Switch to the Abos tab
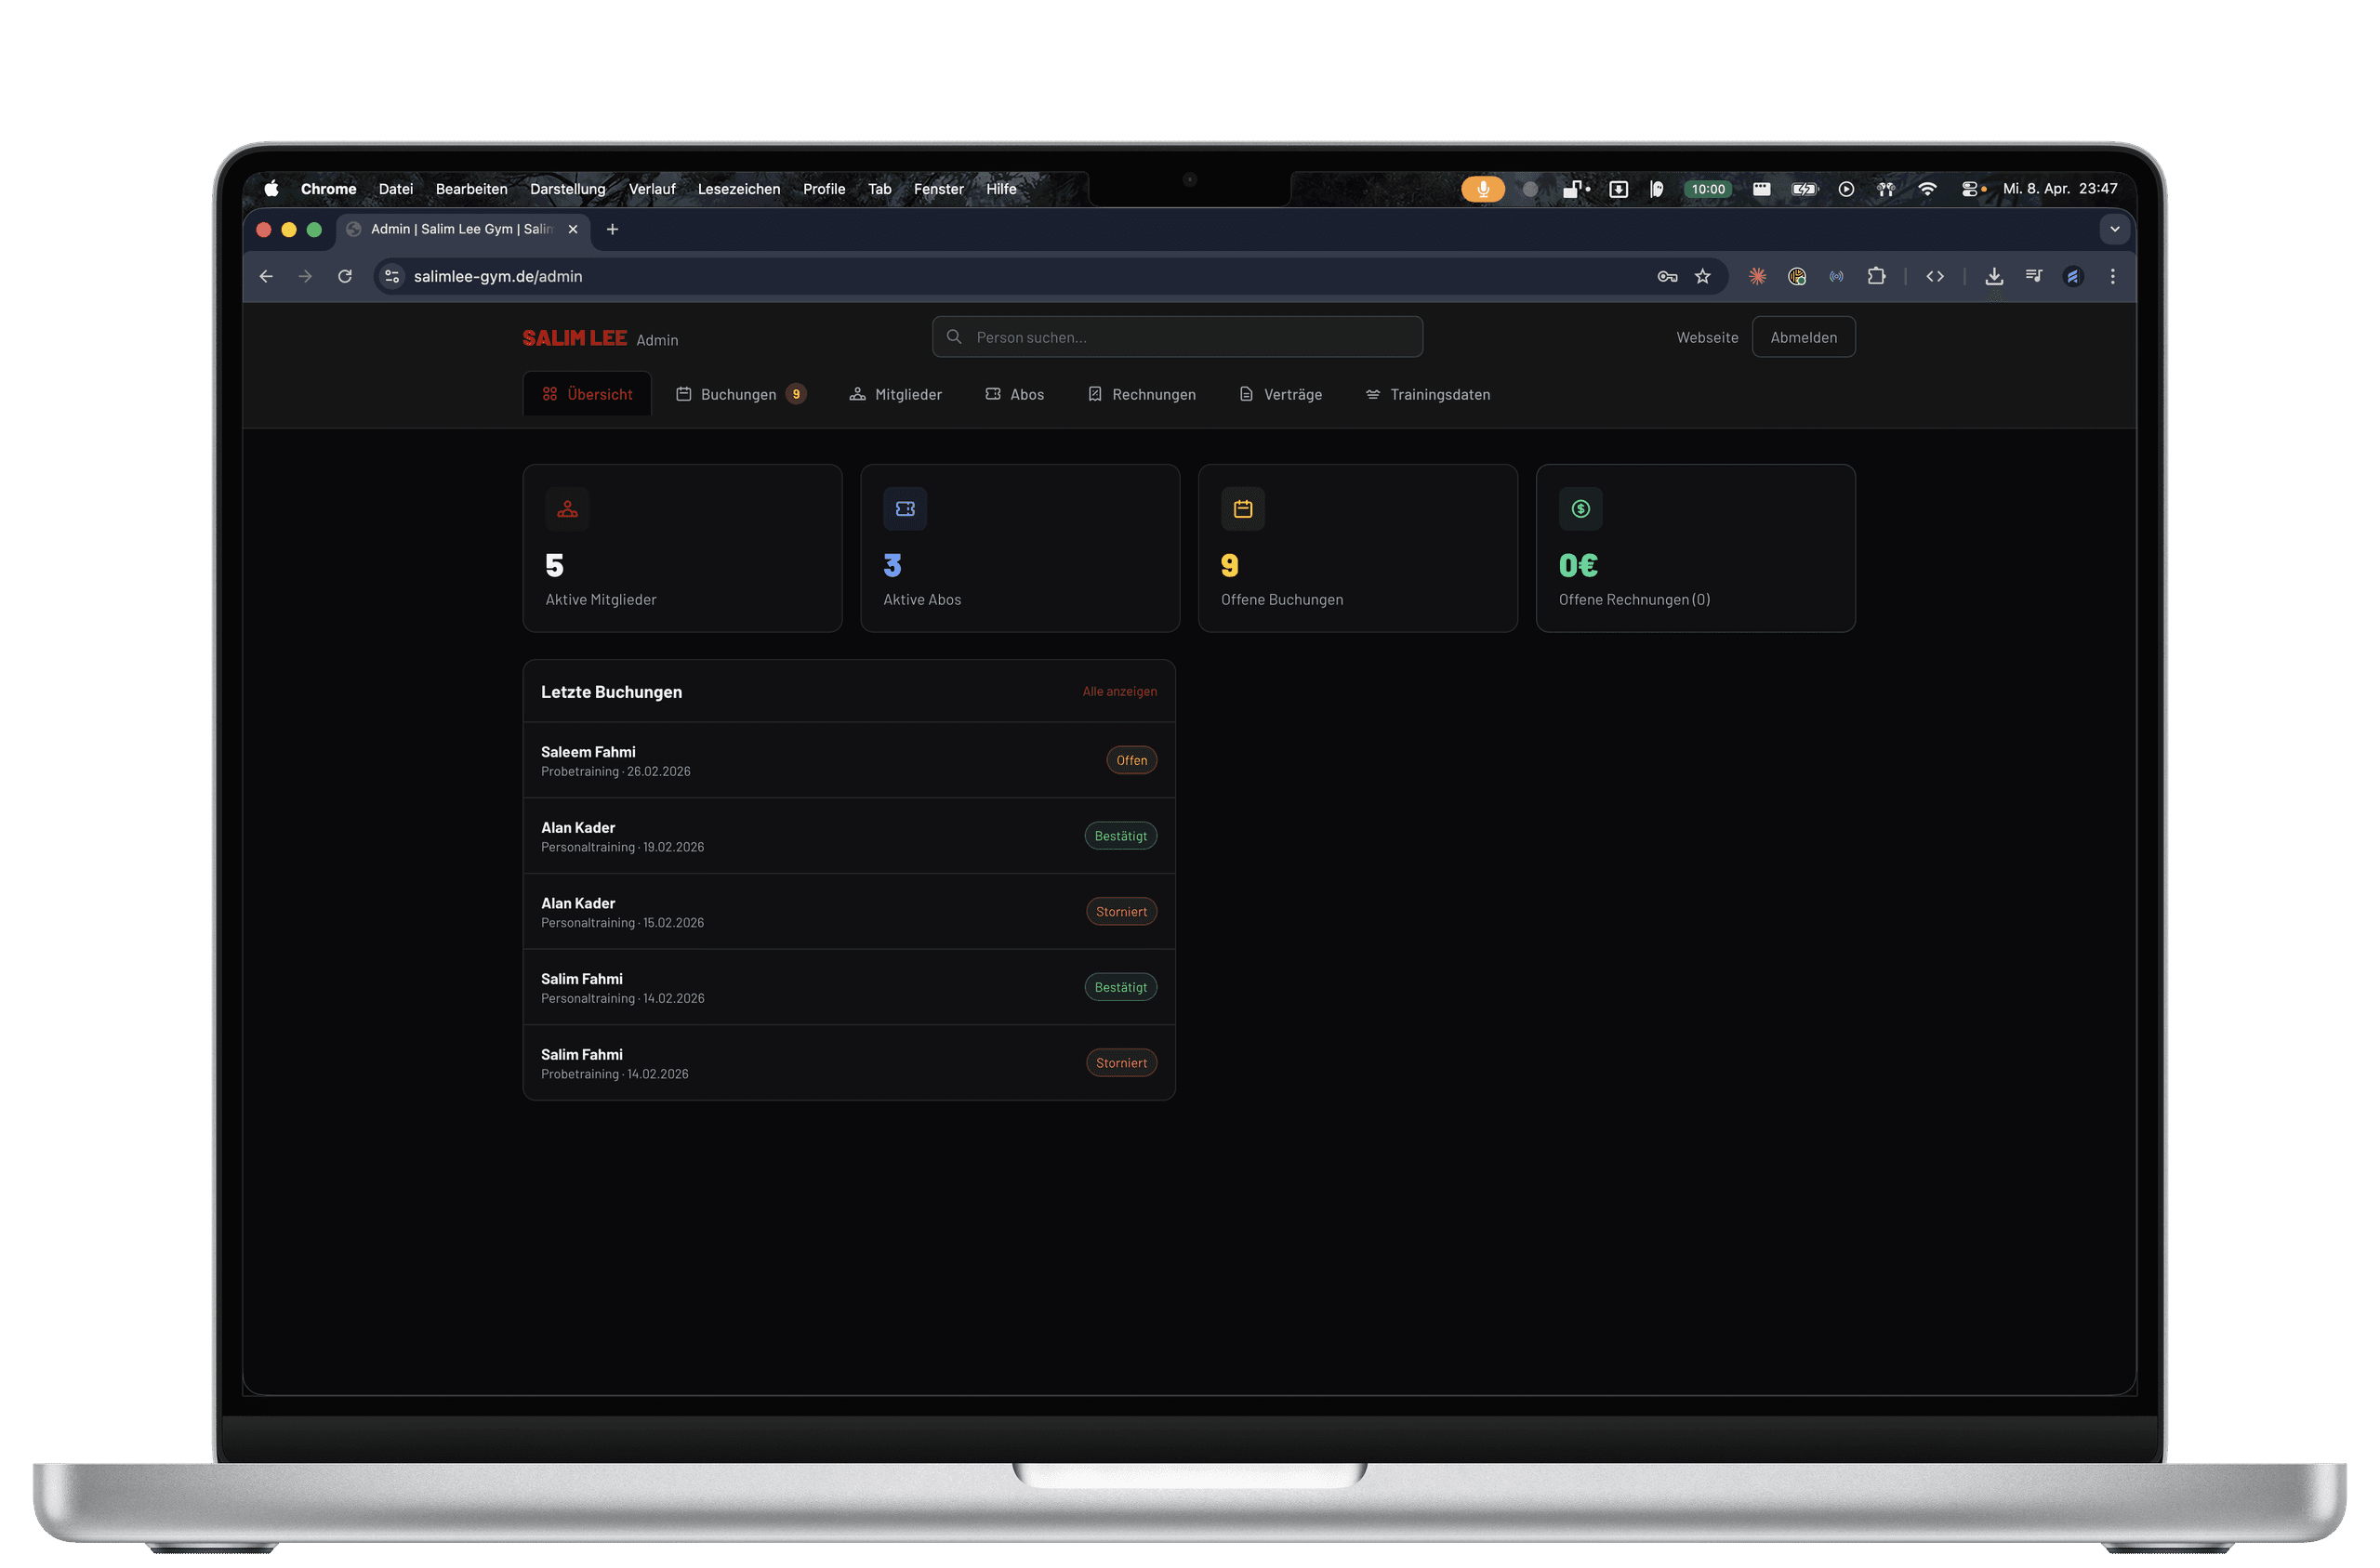 [x=1014, y=394]
